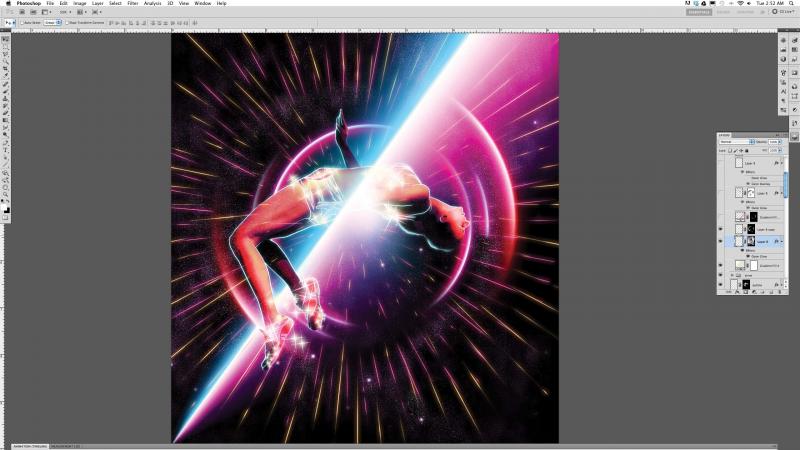Select the Eraser tool

(x=6, y=112)
